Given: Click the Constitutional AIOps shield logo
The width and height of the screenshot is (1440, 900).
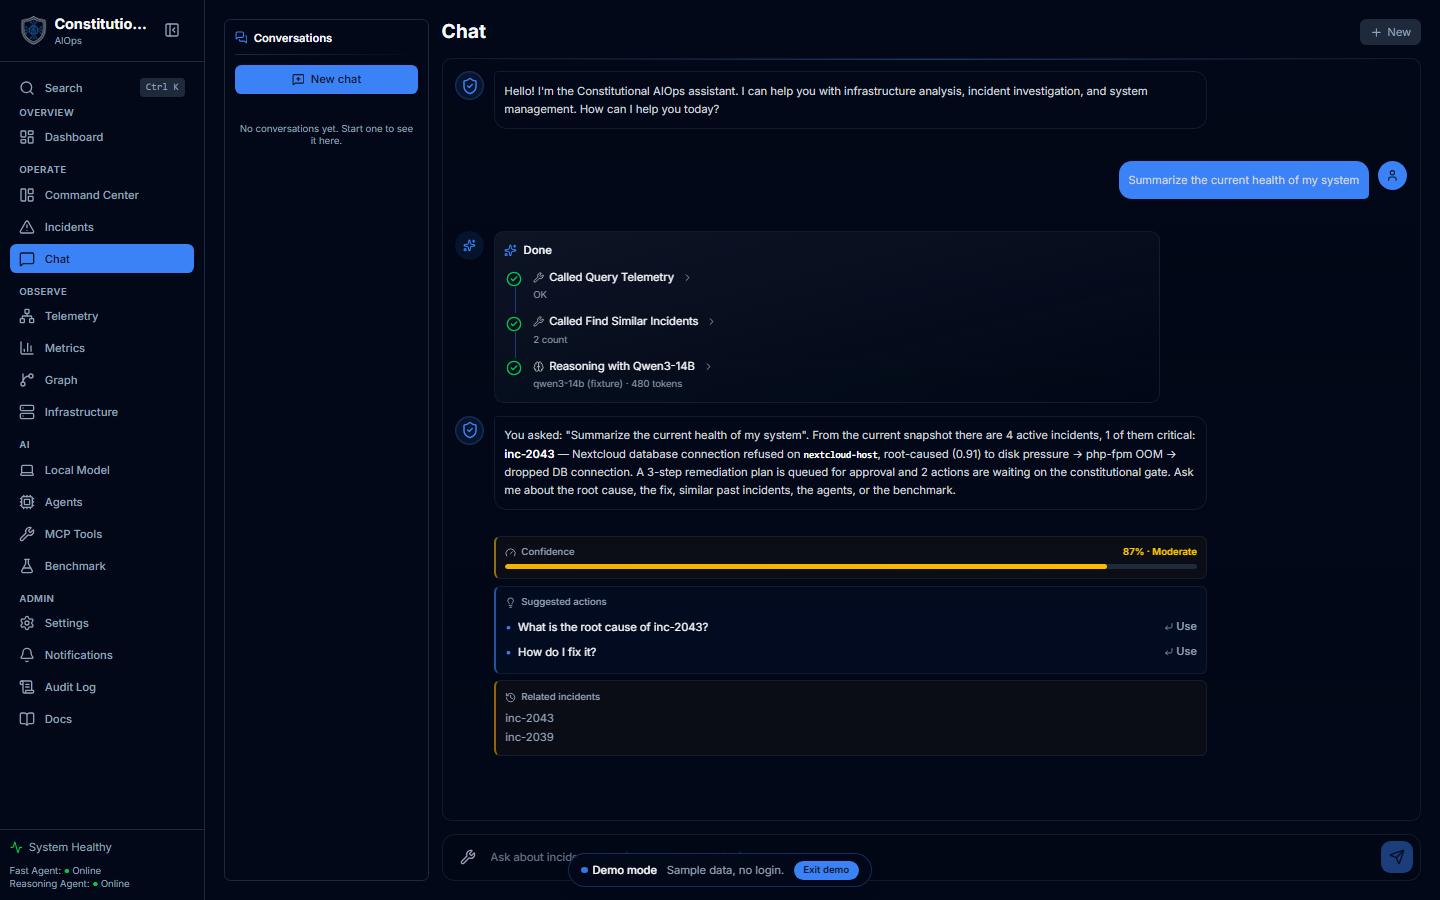Looking at the screenshot, I should coord(34,30).
